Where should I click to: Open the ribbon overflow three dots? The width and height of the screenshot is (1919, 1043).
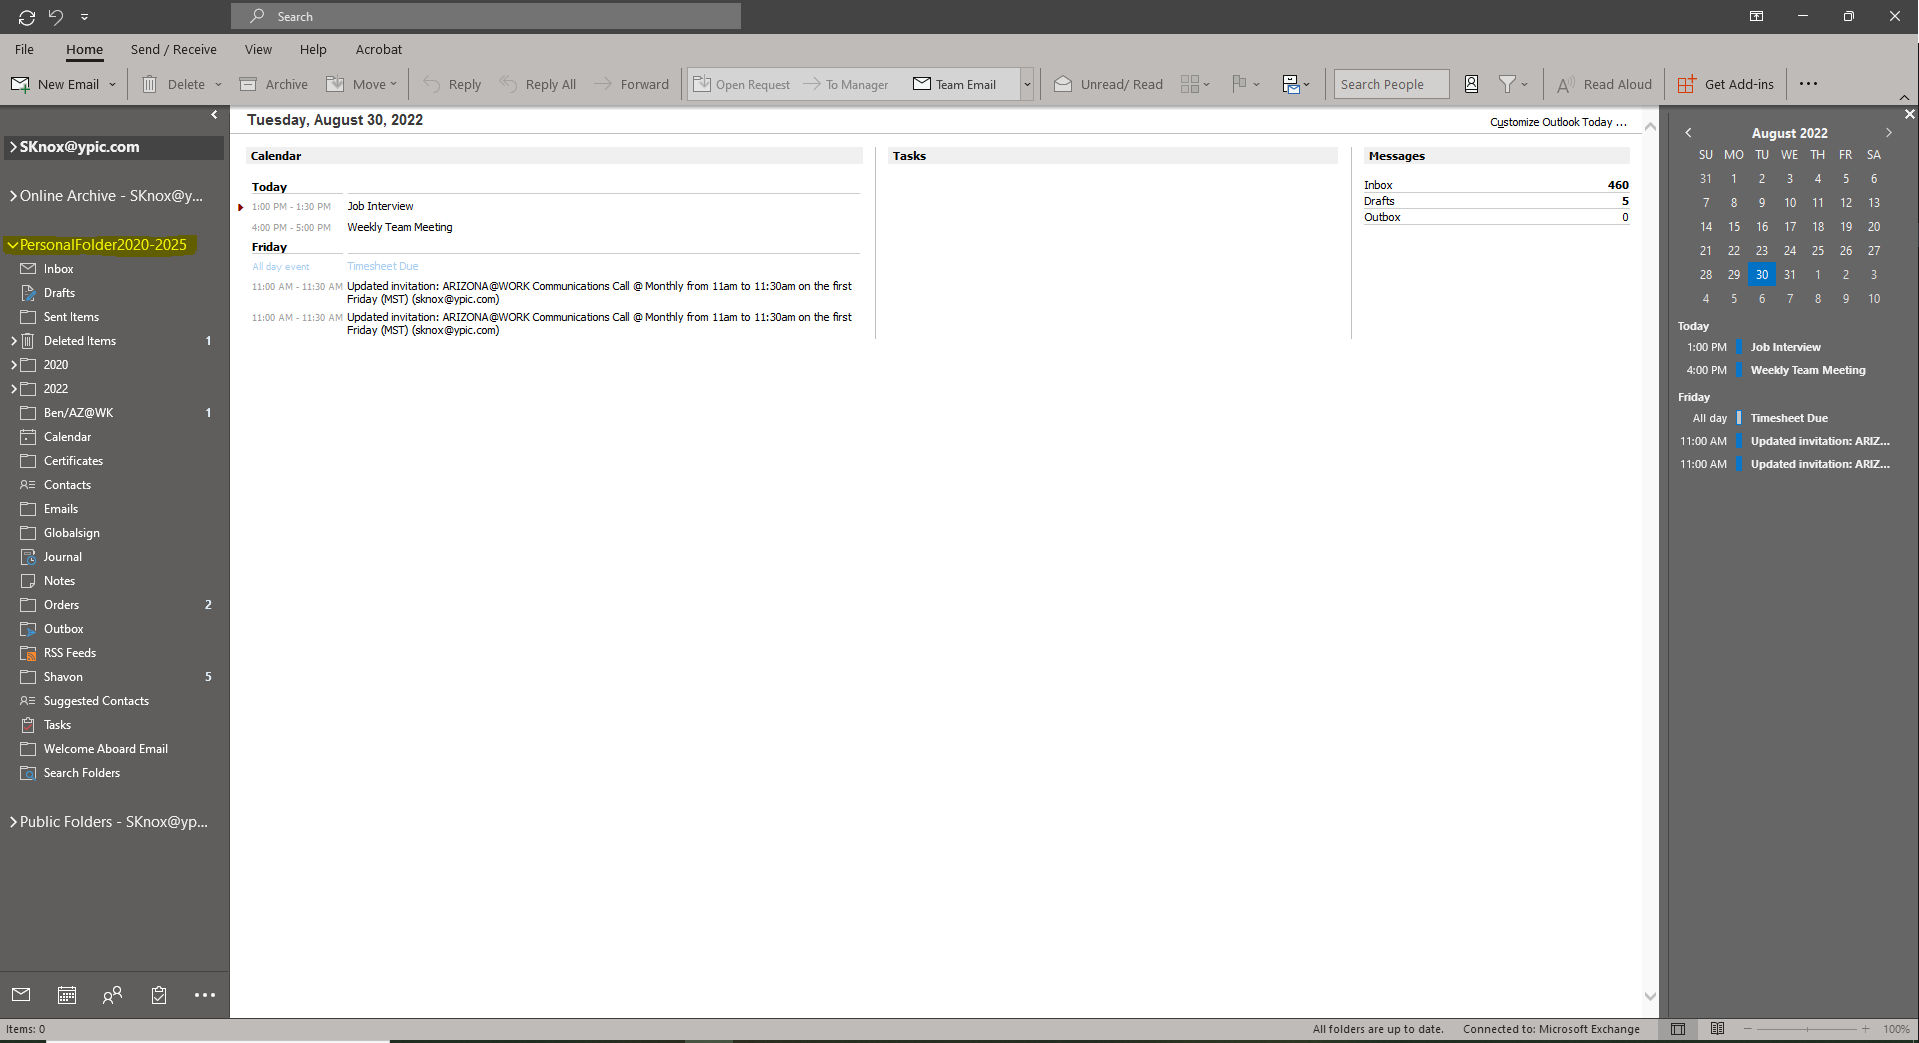tap(1808, 84)
